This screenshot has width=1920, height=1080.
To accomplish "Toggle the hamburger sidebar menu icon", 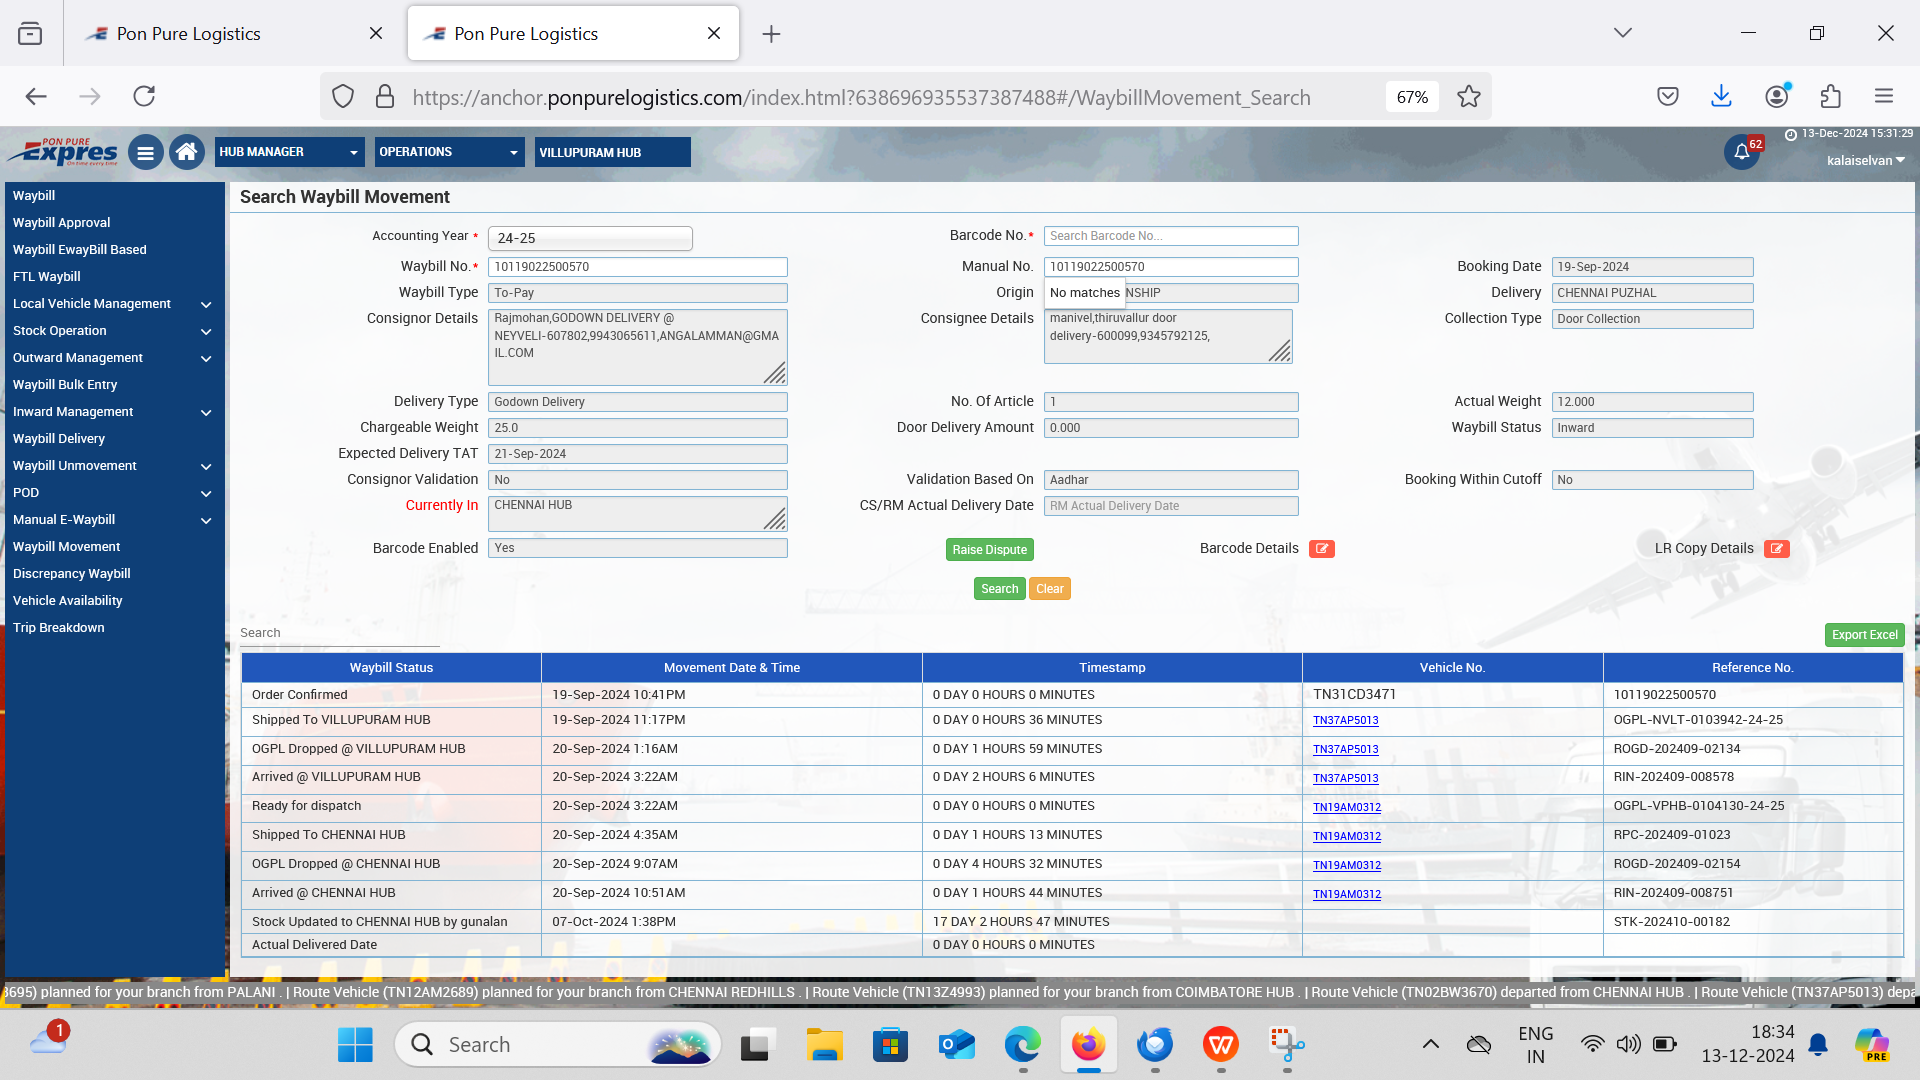I will [145, 153].
